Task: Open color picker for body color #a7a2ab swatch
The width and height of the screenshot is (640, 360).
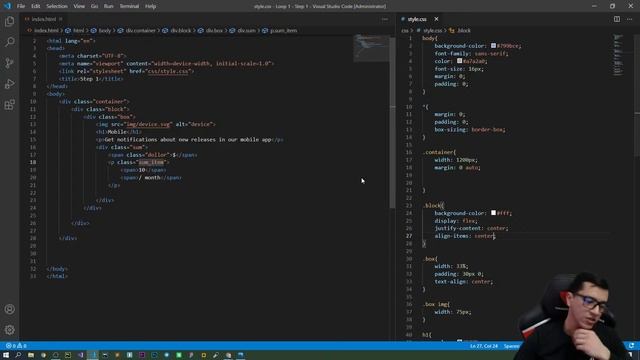Action: (459, 61)
